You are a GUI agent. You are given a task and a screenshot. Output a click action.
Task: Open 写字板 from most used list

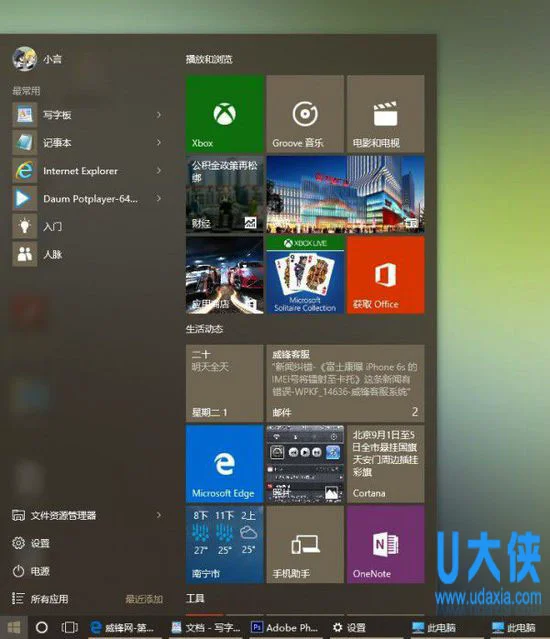coord(90,115)
